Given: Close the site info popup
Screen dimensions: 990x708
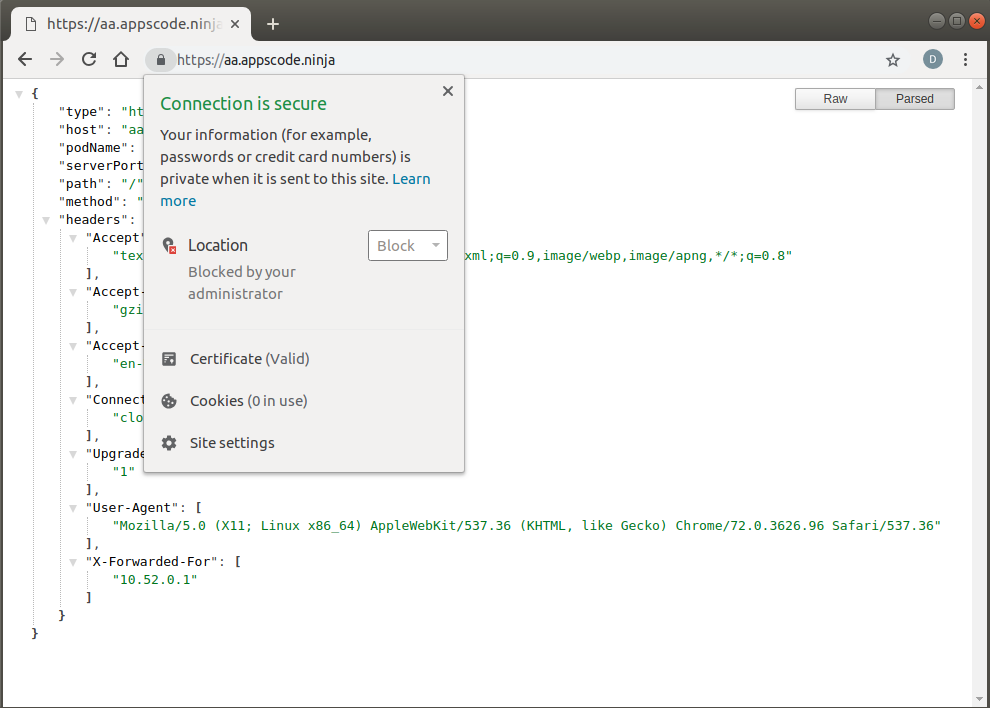Looking at the screenshot, I should 447,91.
